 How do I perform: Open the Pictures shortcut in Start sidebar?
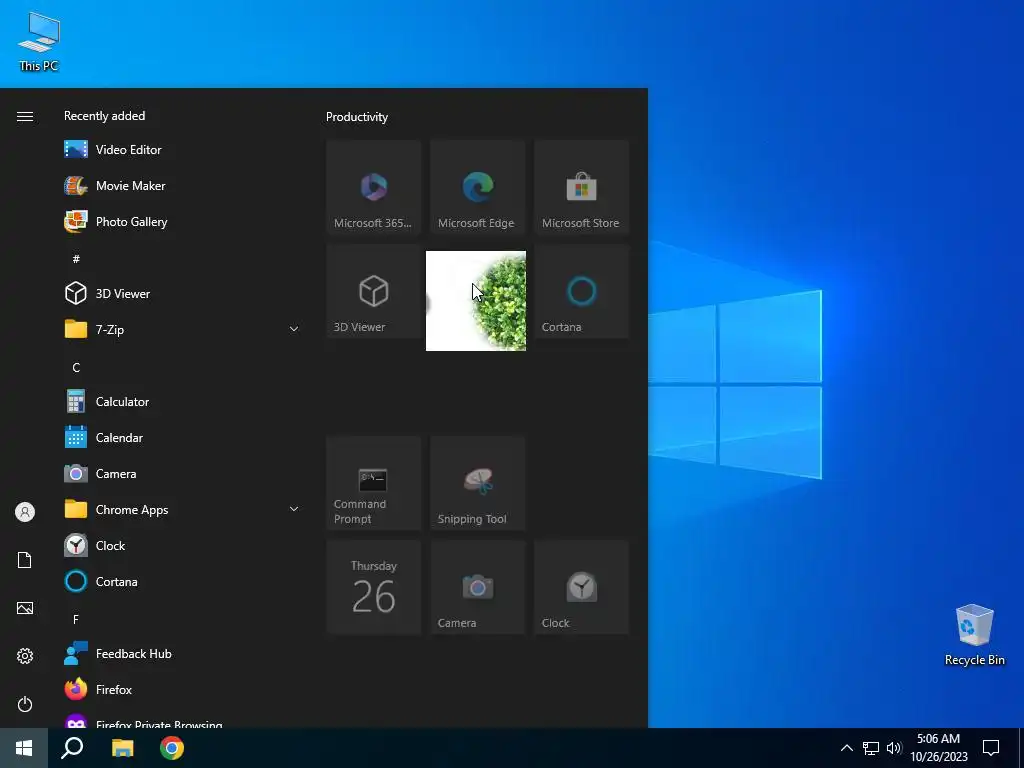(25, 608)
